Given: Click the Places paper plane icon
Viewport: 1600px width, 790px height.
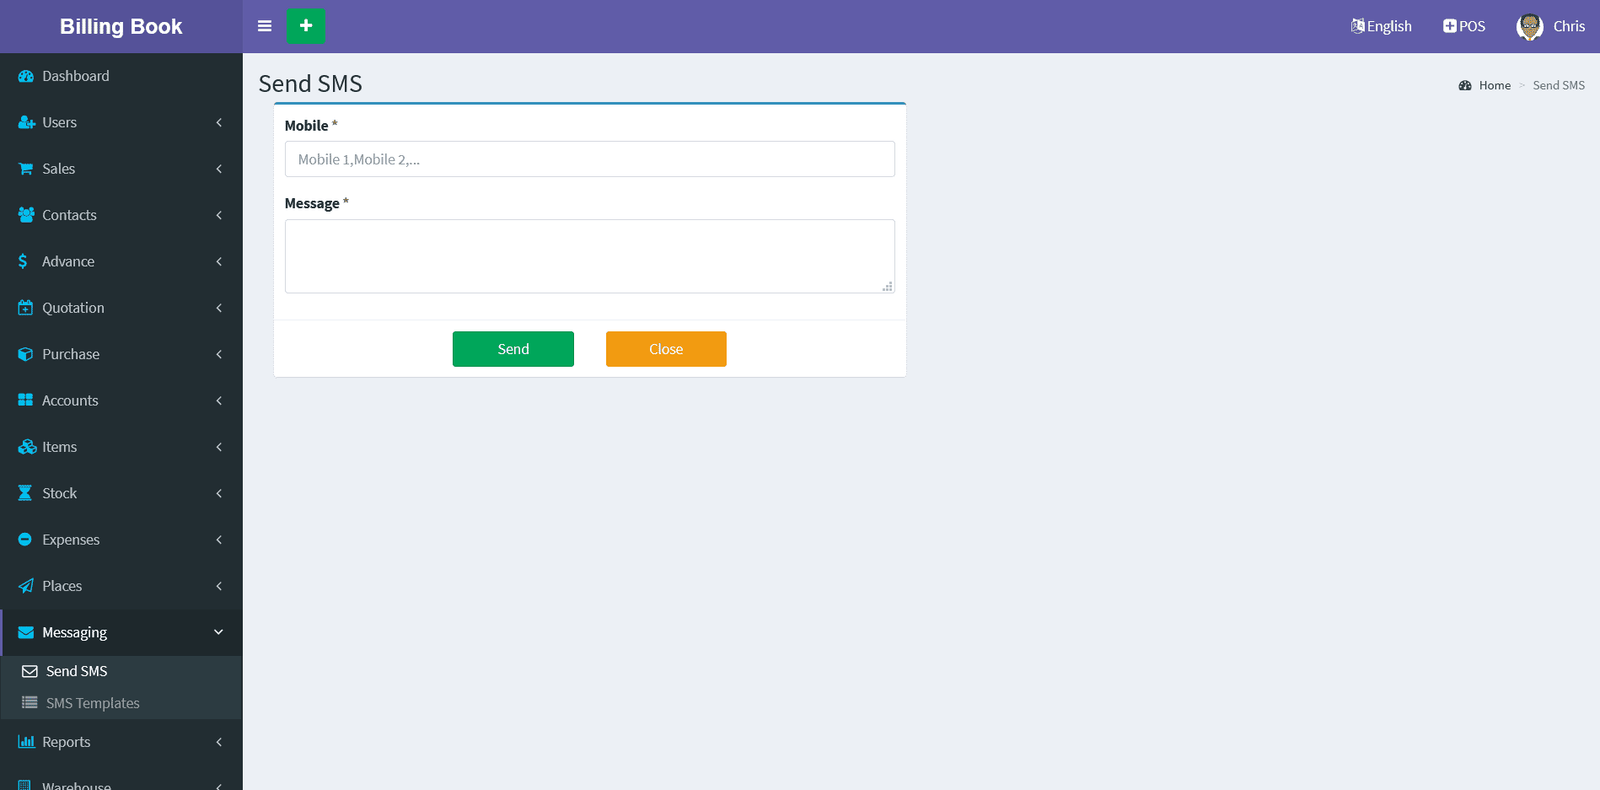Looking at the screenshot, I should click(26, 586).
